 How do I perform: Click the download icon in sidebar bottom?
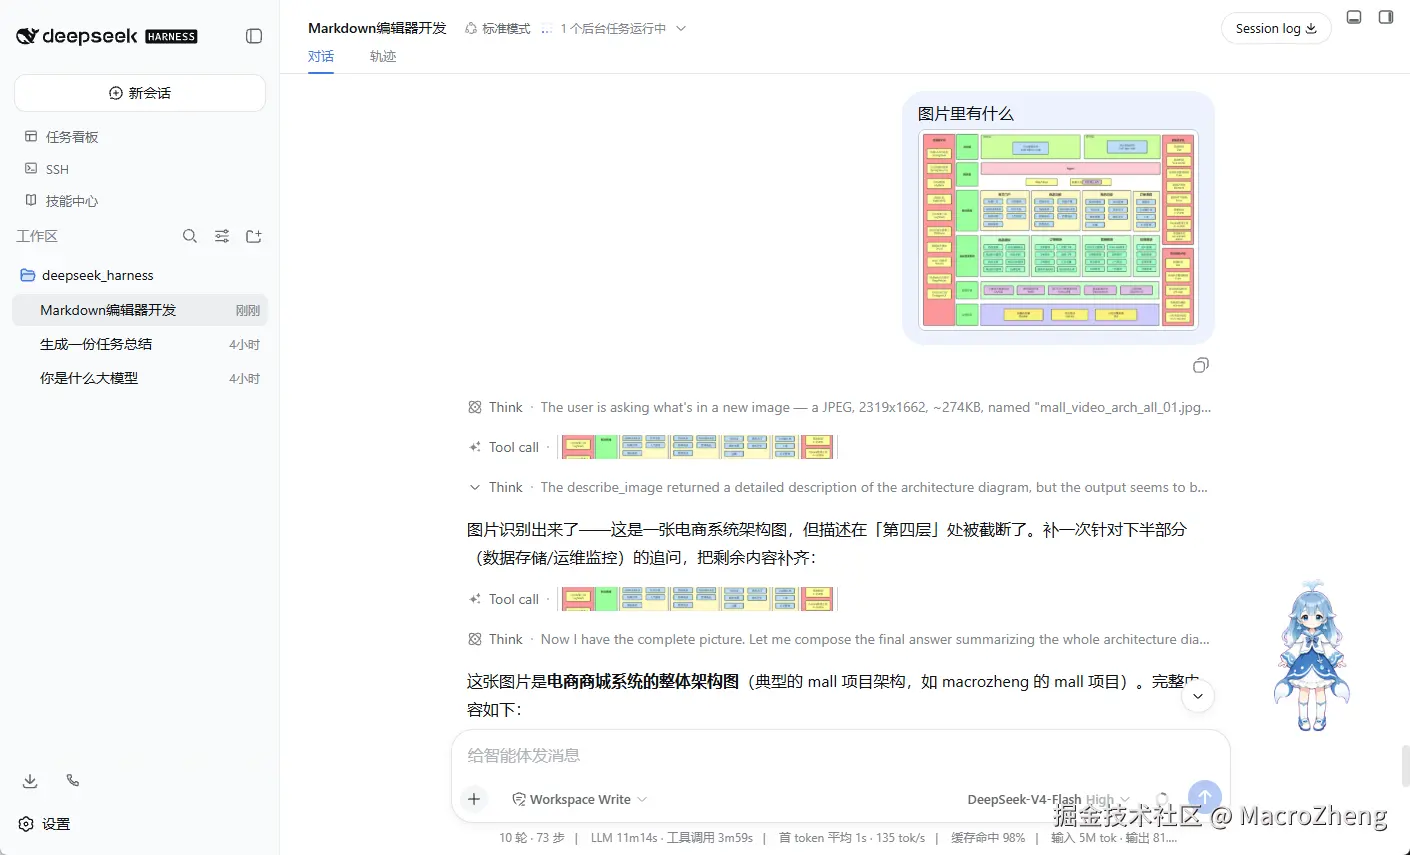click(30, 781)
